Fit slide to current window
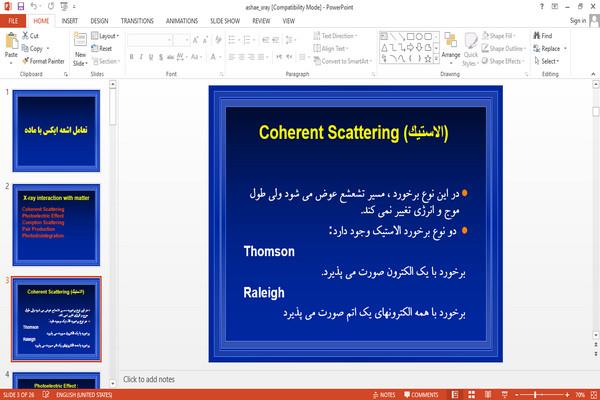This screenshot has width=600, height=400. [594, 395]
